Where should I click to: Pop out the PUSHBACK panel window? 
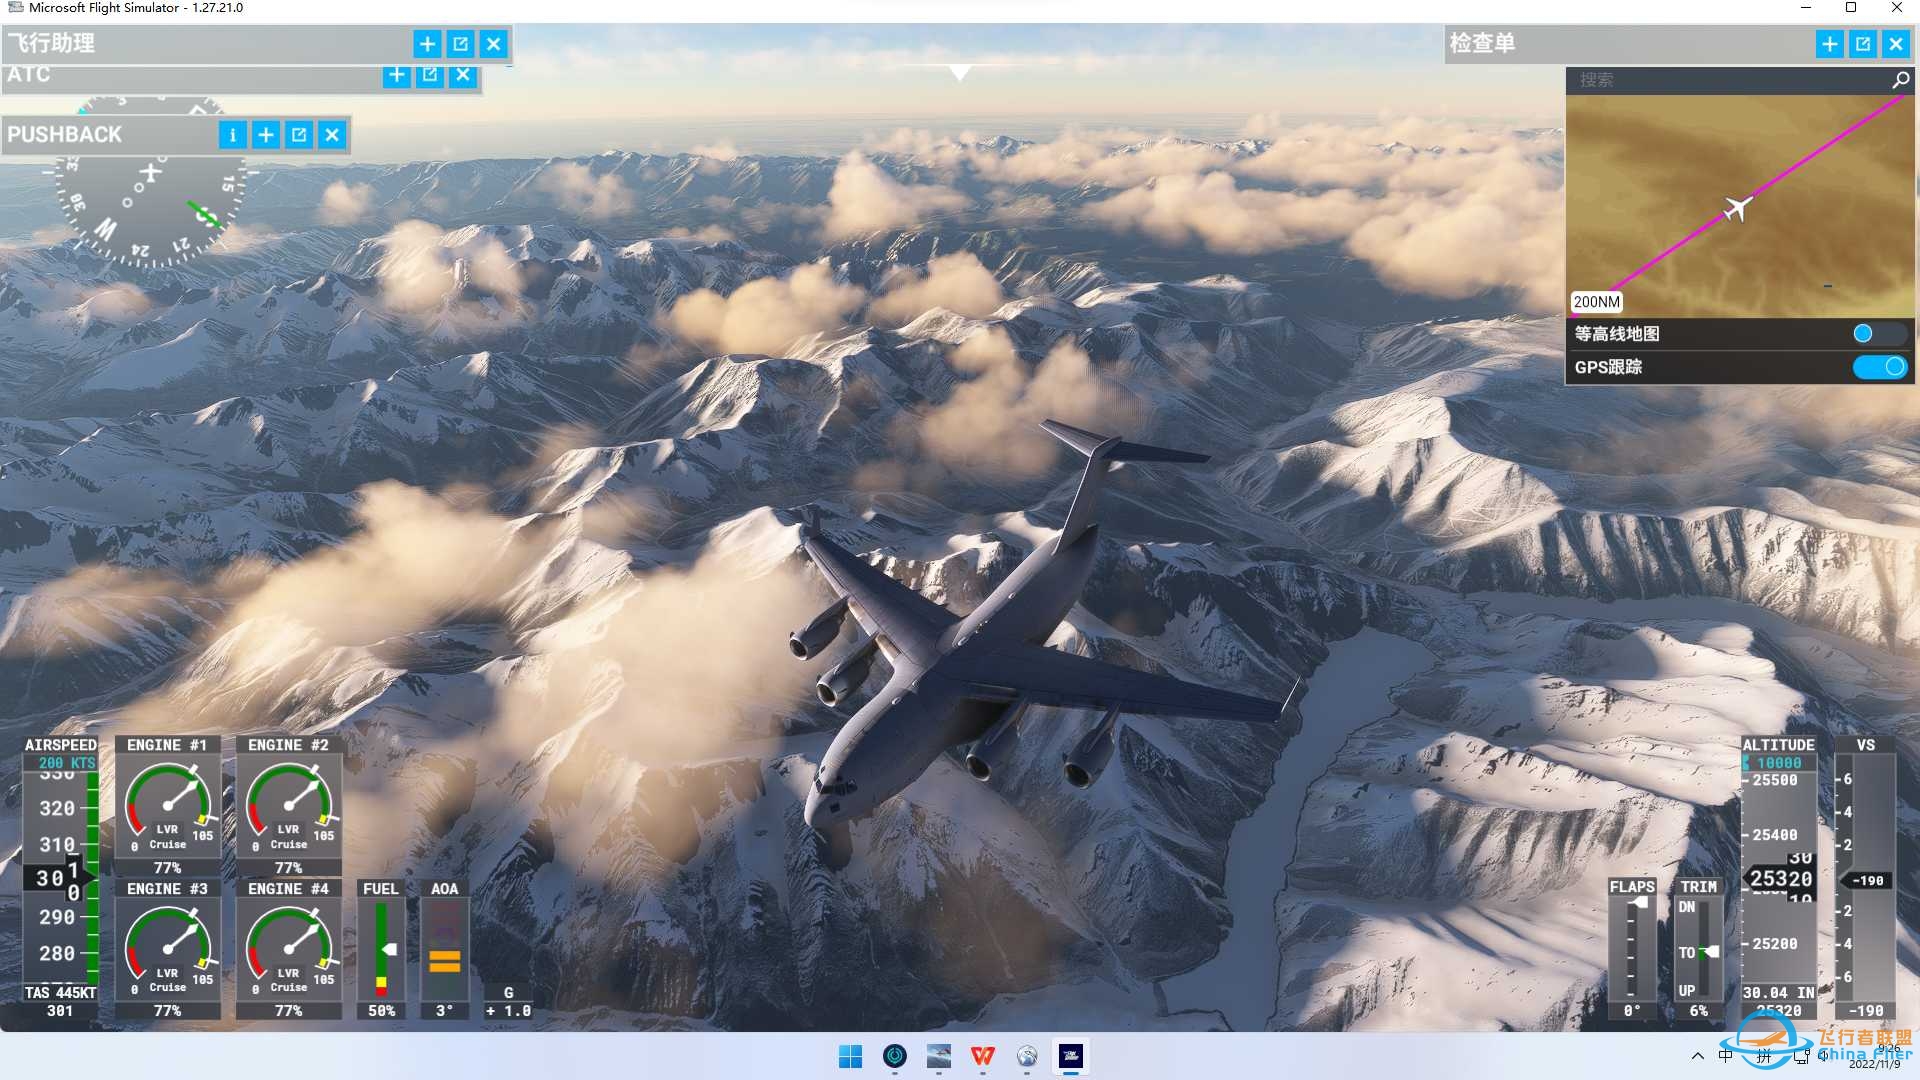(299, 135)
